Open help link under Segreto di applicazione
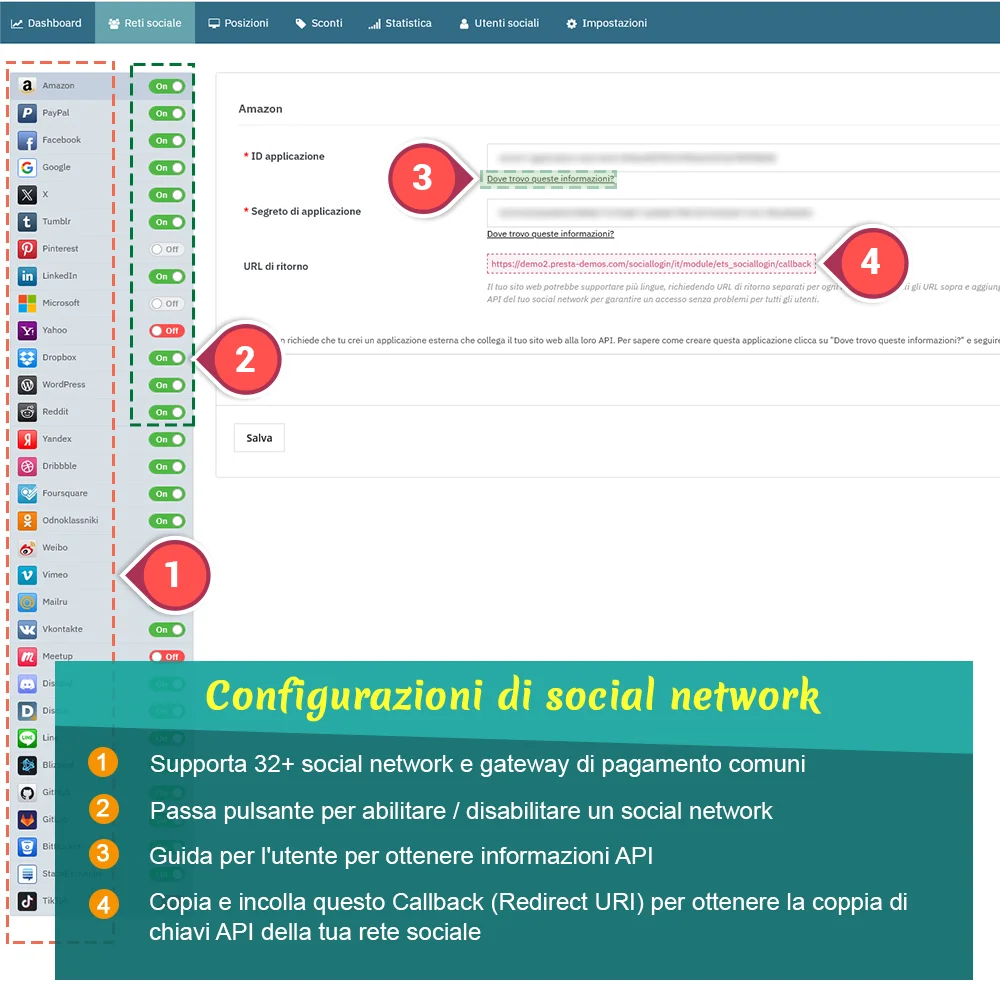 (550, 234)
